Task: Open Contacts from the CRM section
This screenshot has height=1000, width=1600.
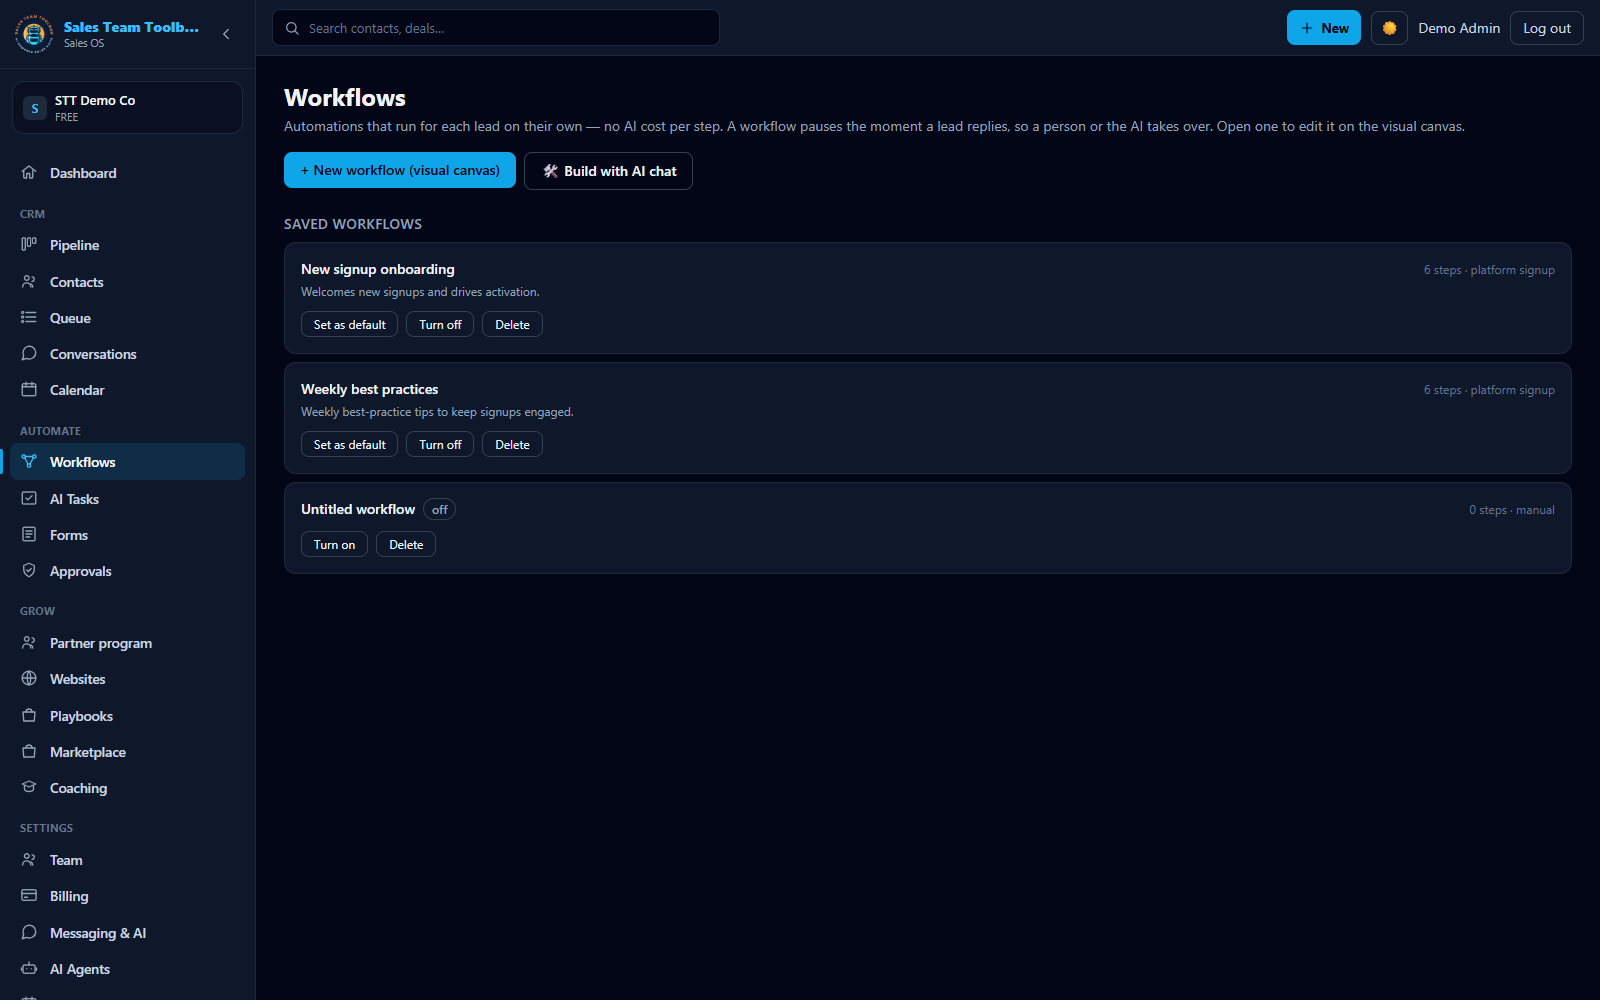Action: (127, 282)
